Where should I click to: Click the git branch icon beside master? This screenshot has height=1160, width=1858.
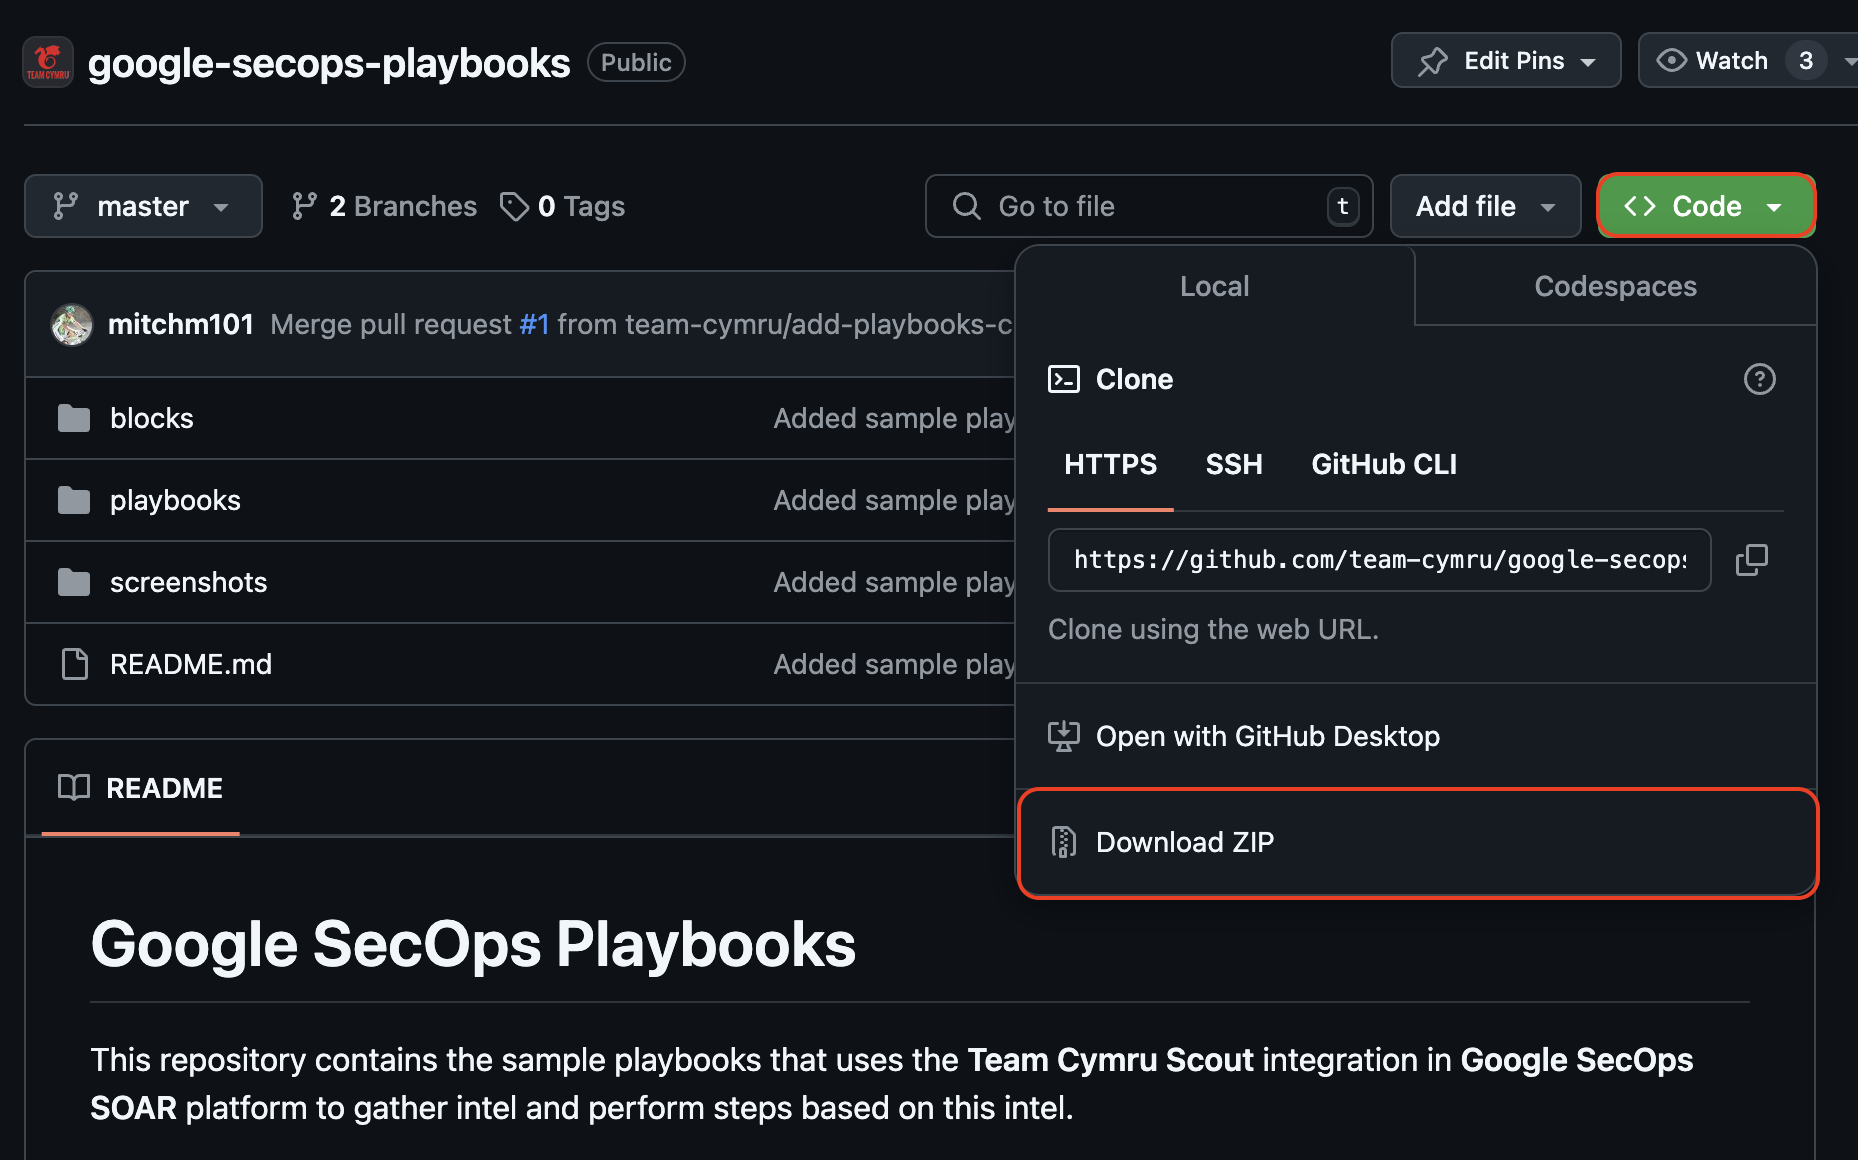click(x=66, y=206)
